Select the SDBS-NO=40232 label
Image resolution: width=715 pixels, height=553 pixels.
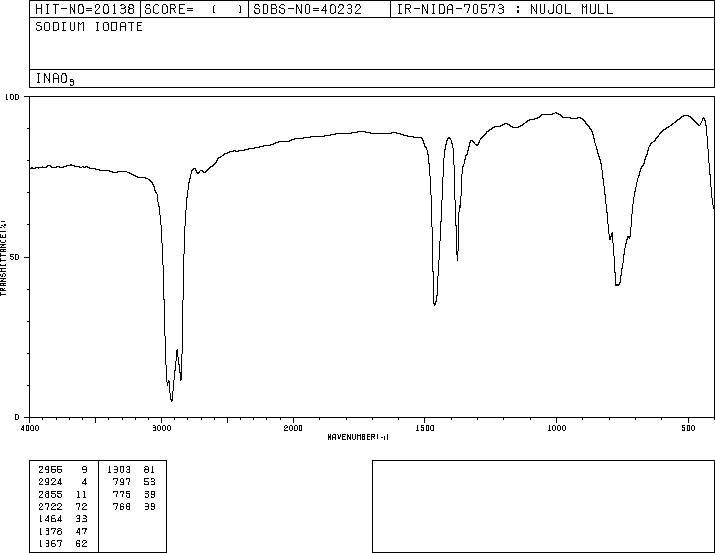coord(307,9)
